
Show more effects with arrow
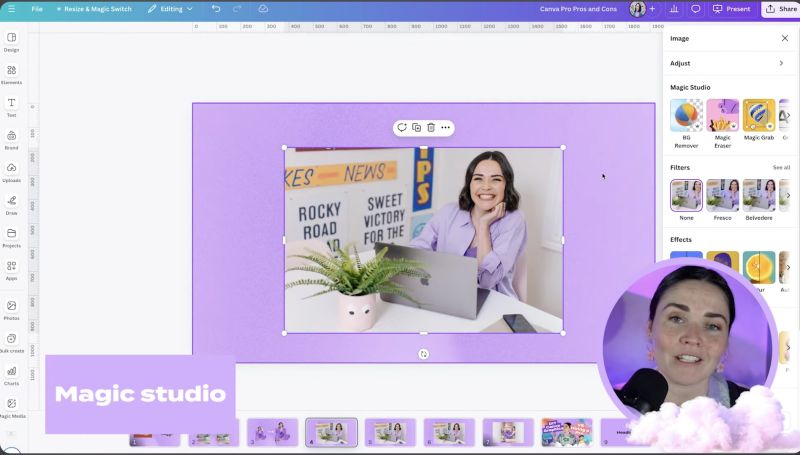pos(788,267)
